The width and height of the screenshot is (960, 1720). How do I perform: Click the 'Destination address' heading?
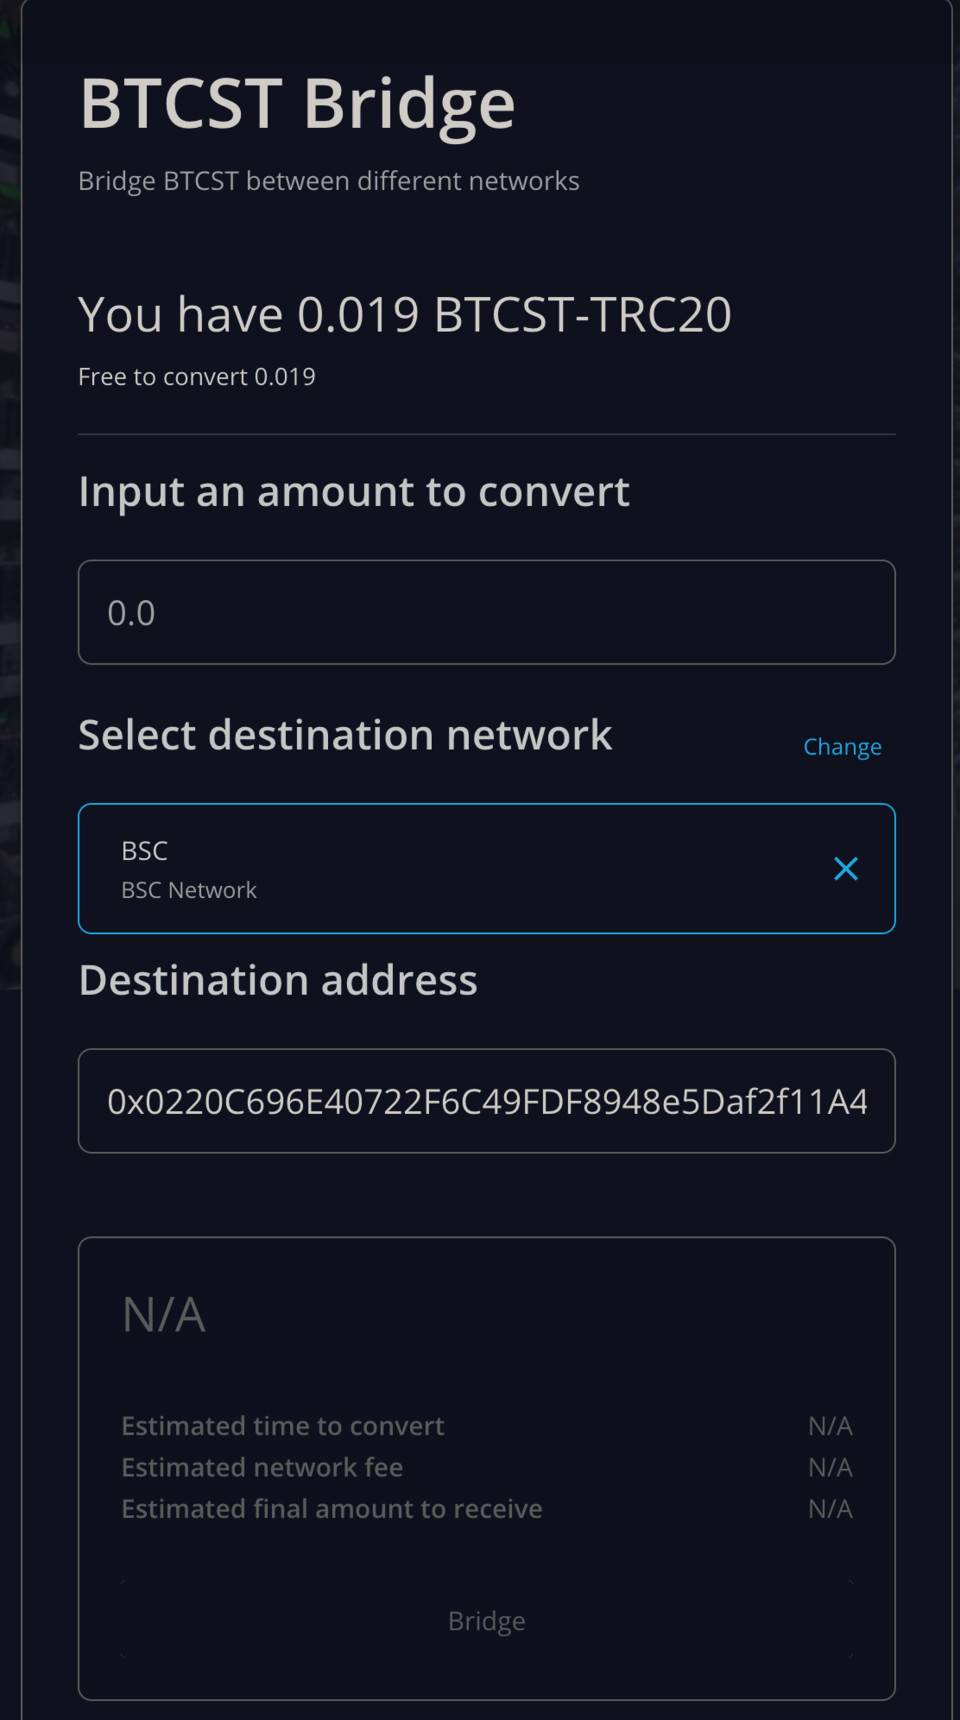tap(277, 980)
